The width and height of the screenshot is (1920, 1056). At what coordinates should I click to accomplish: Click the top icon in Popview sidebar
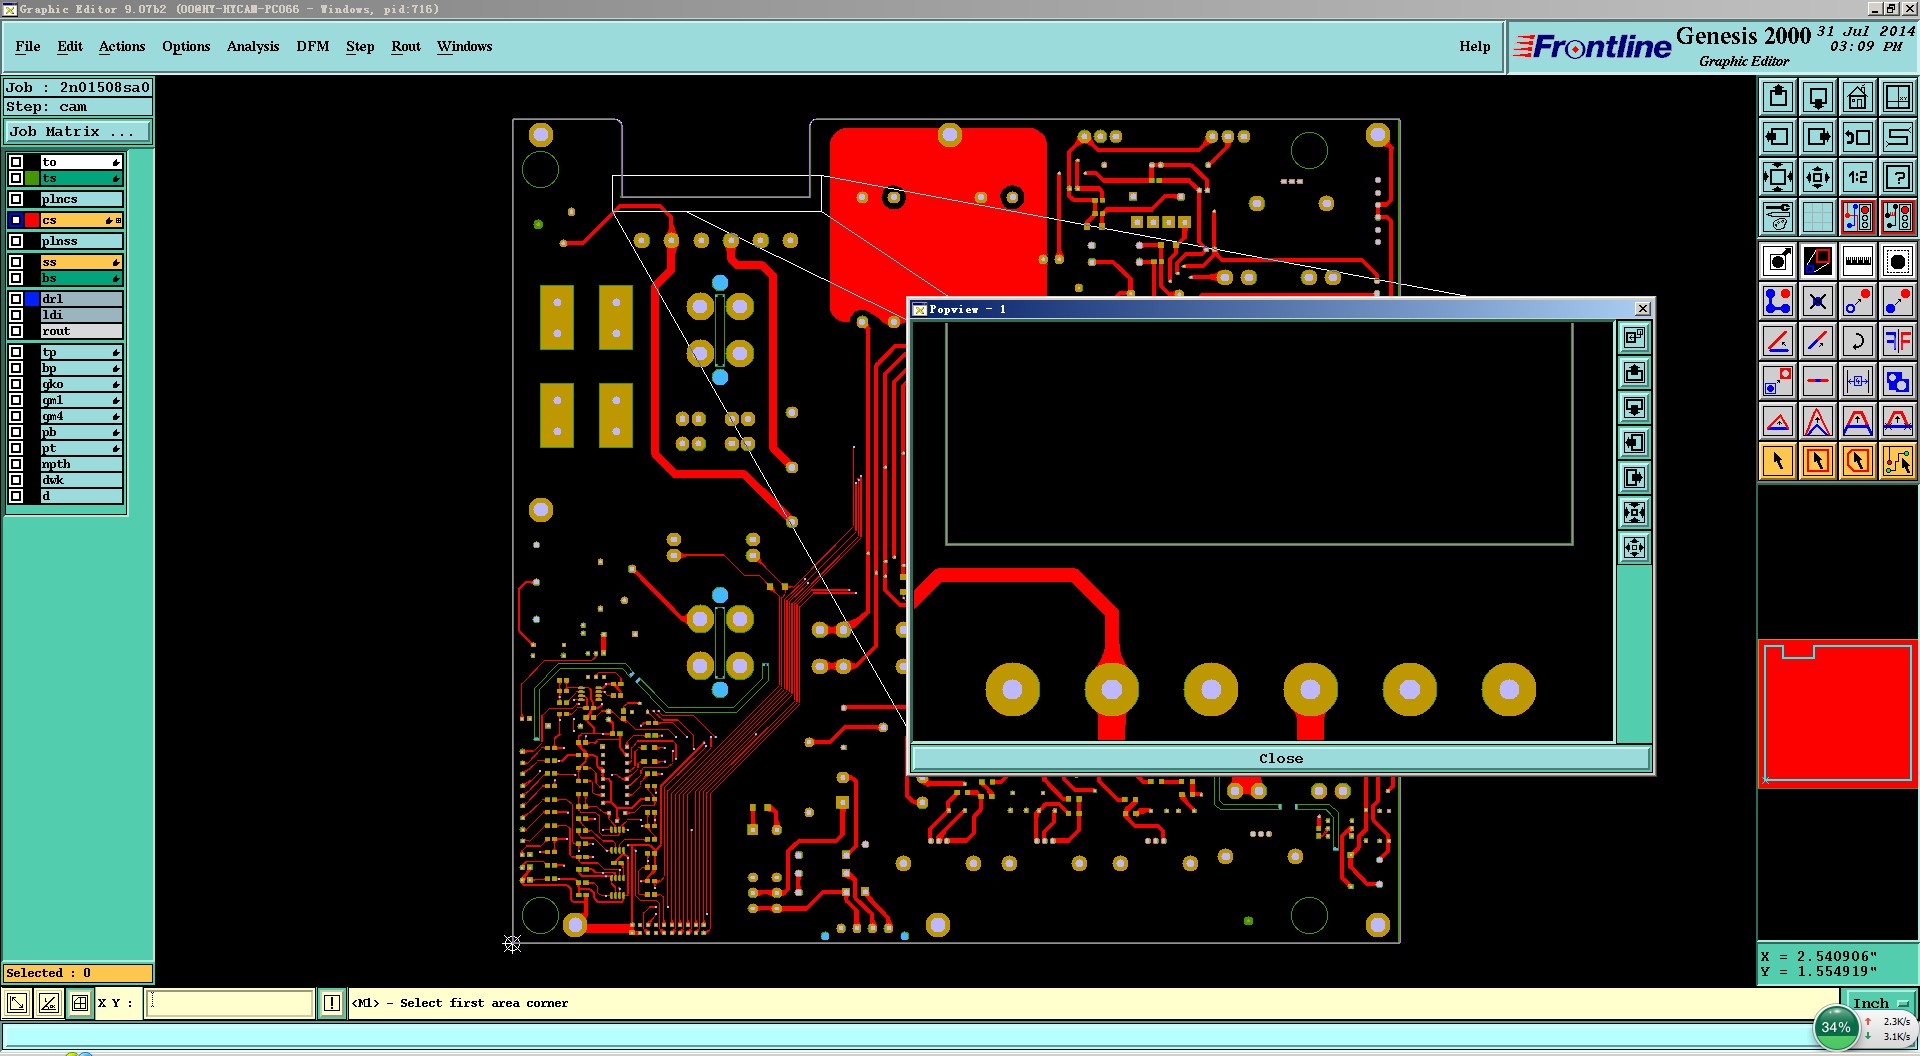point(1634,338)
